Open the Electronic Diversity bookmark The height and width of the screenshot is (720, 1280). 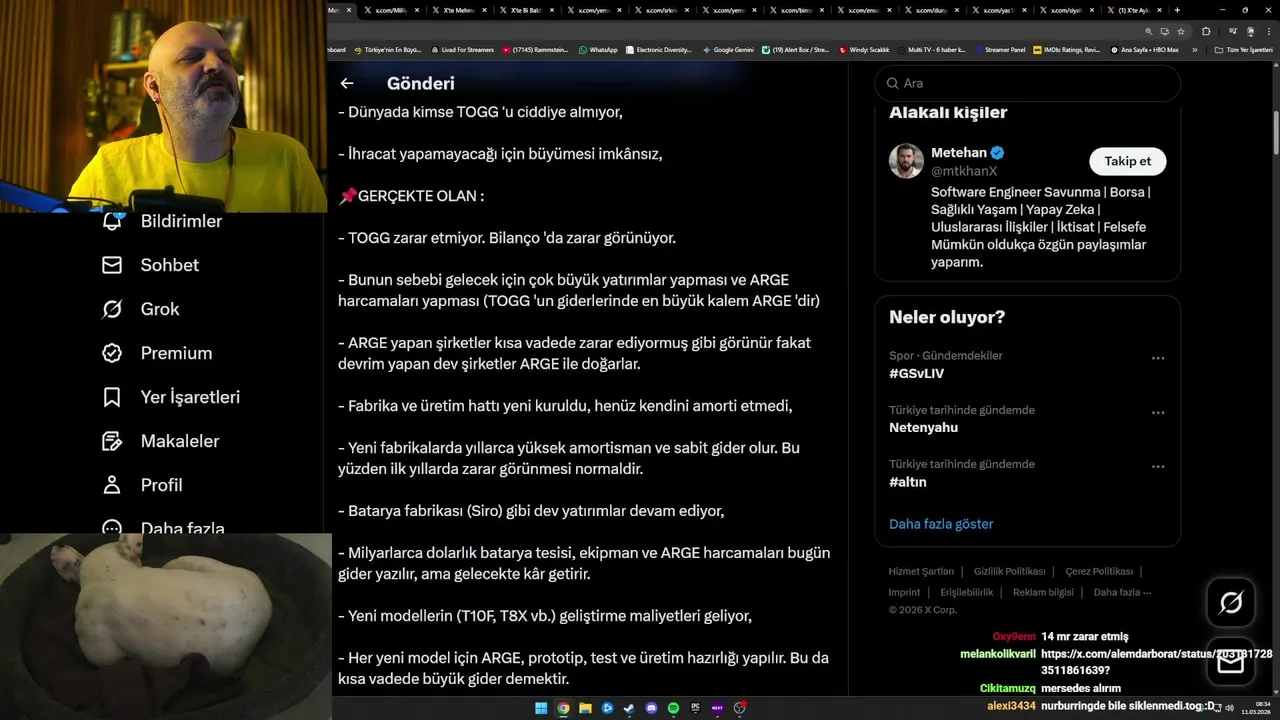point(659,49)
